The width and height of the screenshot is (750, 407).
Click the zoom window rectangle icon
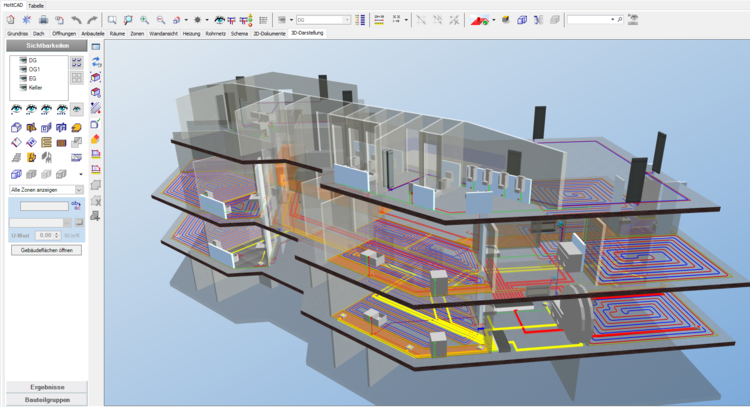tap(112, 19)
